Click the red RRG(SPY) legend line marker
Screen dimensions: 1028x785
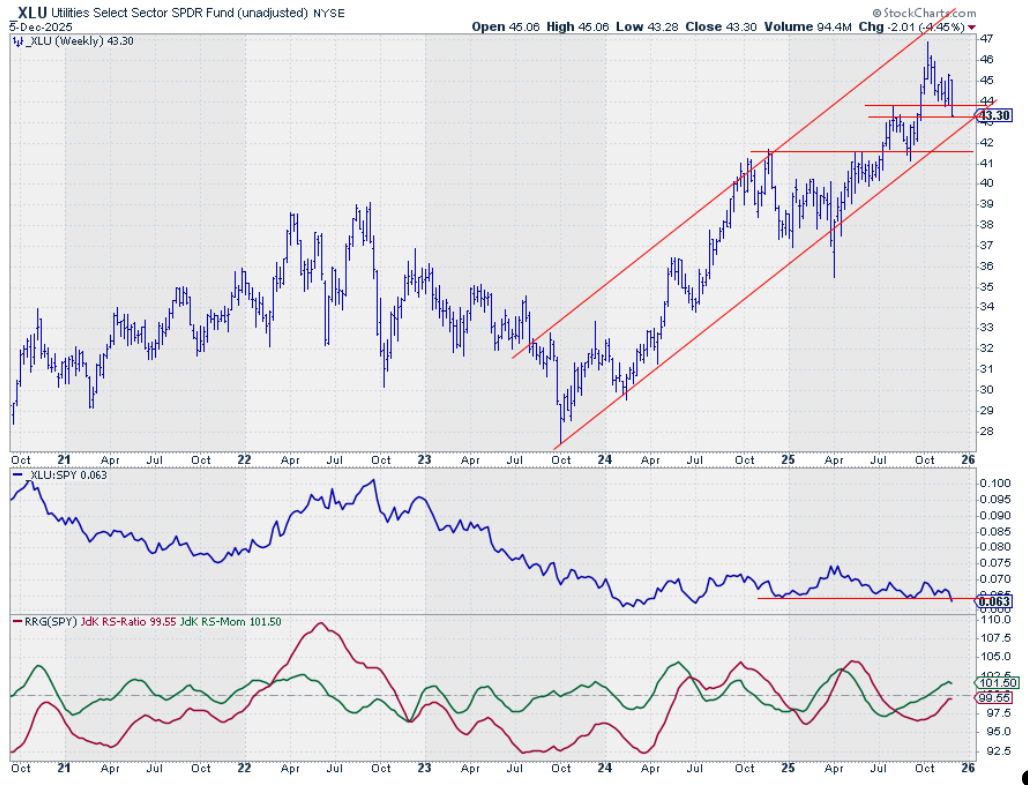(x=16, y=622)
